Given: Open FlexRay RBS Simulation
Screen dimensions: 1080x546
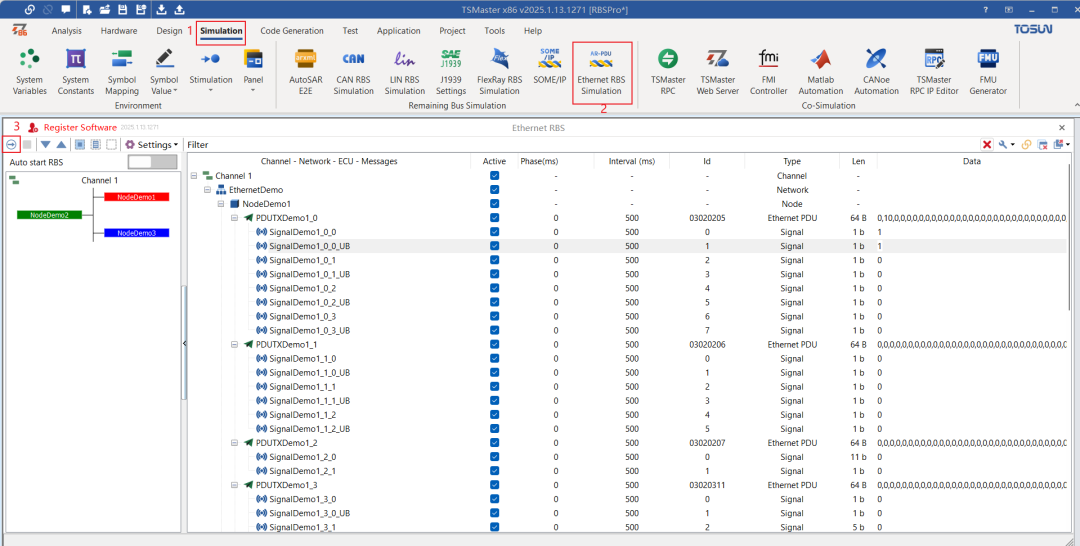Looking at the screenshot, I should [499, 72].
